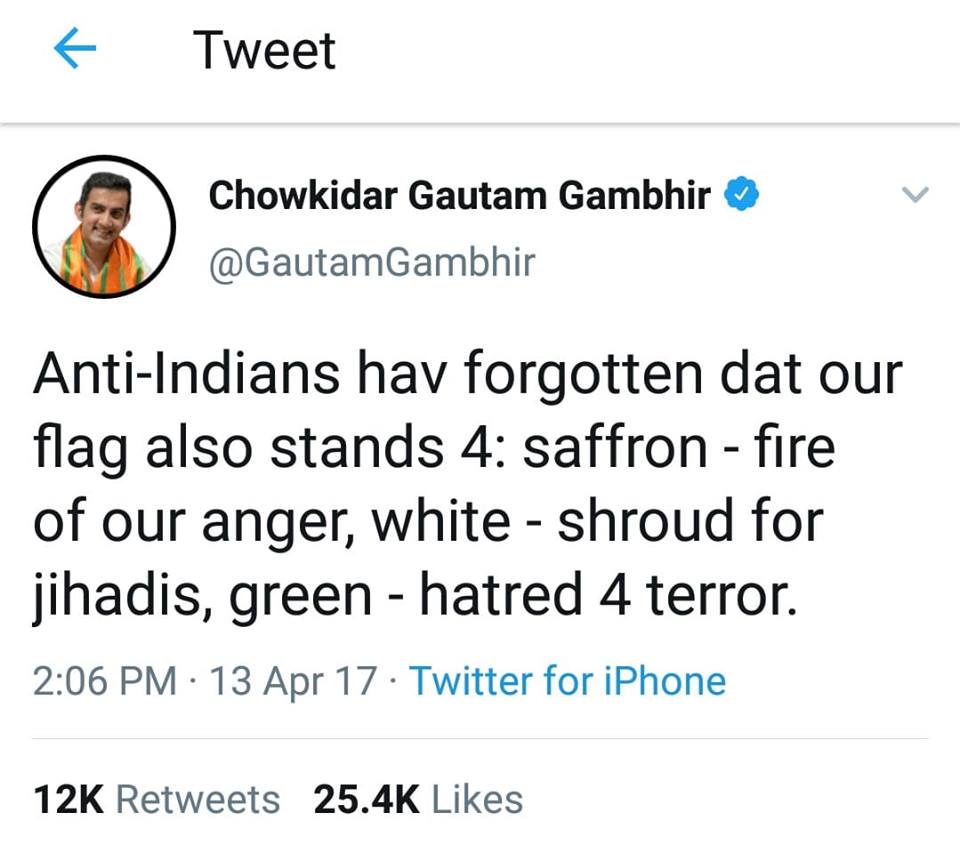The width and height of the screenshot is (960, 845).
Task: Click the tweet line starting Anti-Indians
Action: [468, 375]
